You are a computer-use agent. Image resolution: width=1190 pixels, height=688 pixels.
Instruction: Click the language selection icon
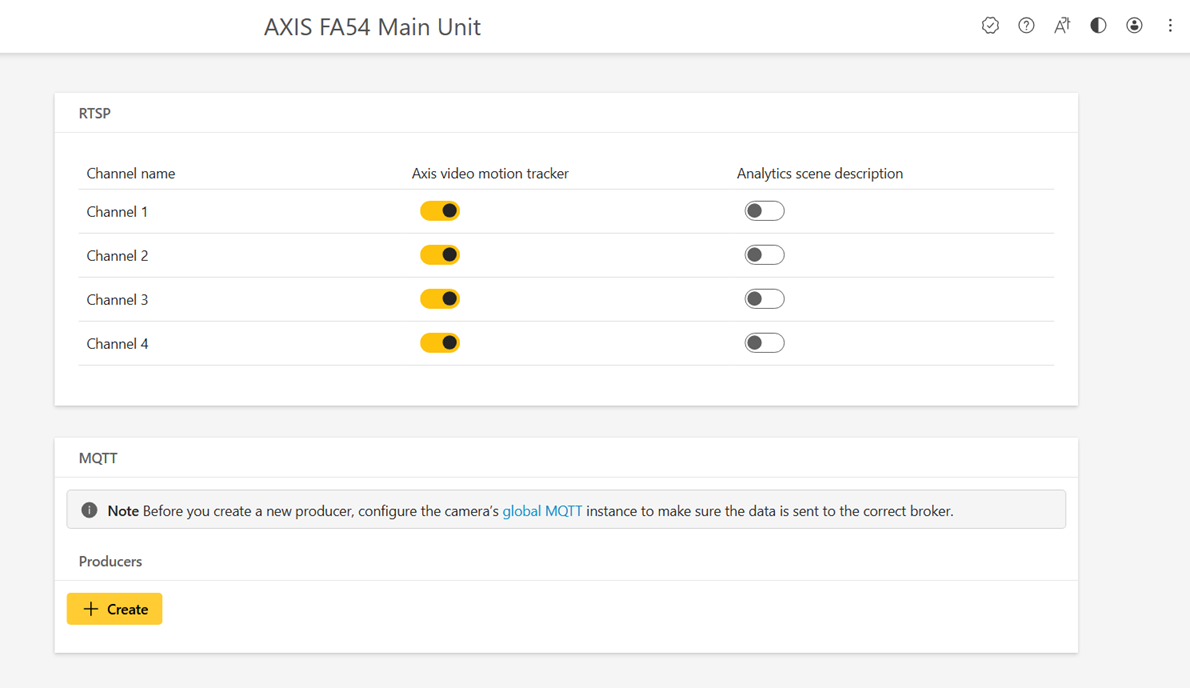1062,26
